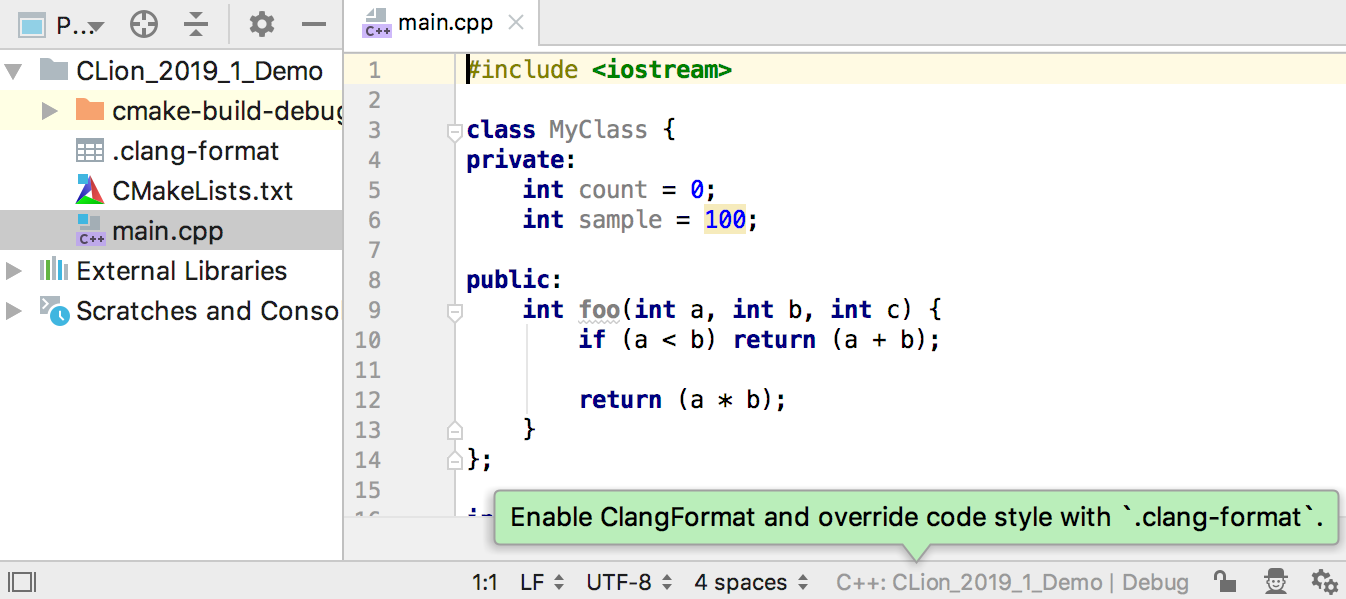This screenshot has width=1346, height=599.
Task: Open the Hector inspection profile icon
Action: pyautogui.click(x=1276, y=582)
